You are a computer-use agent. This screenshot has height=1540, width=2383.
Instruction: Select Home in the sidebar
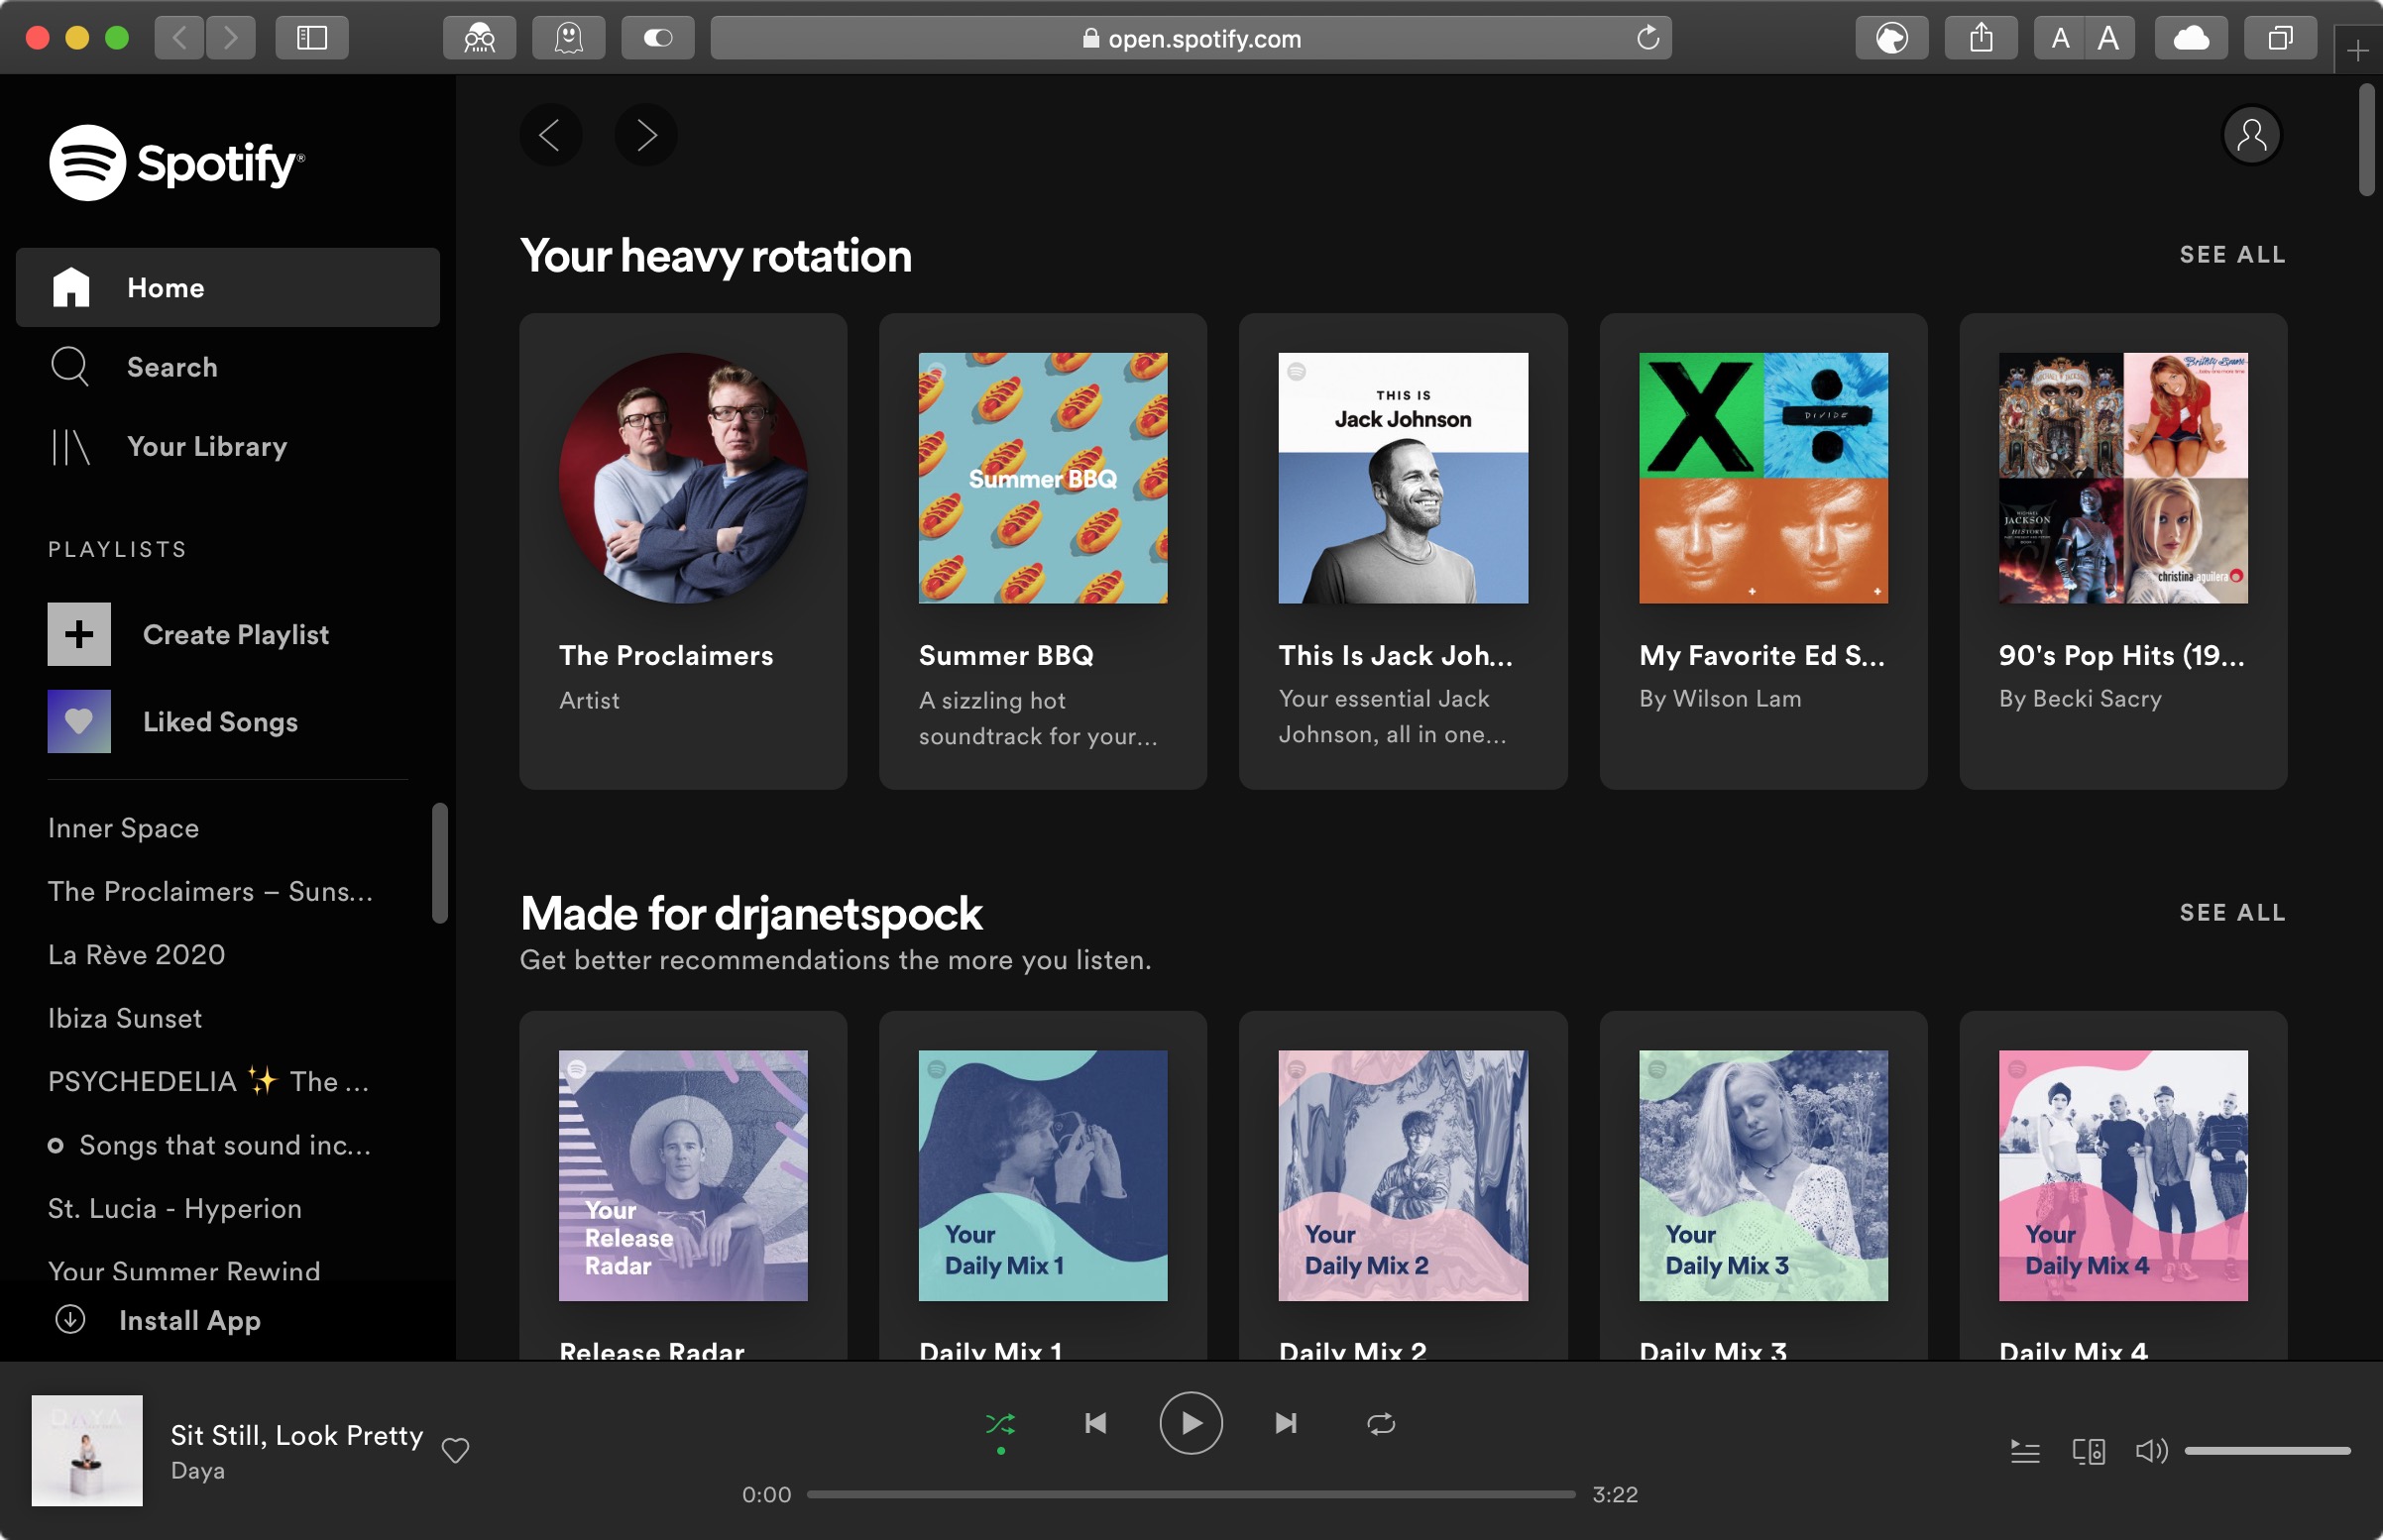pyautogui.click(x=166, y=287)
